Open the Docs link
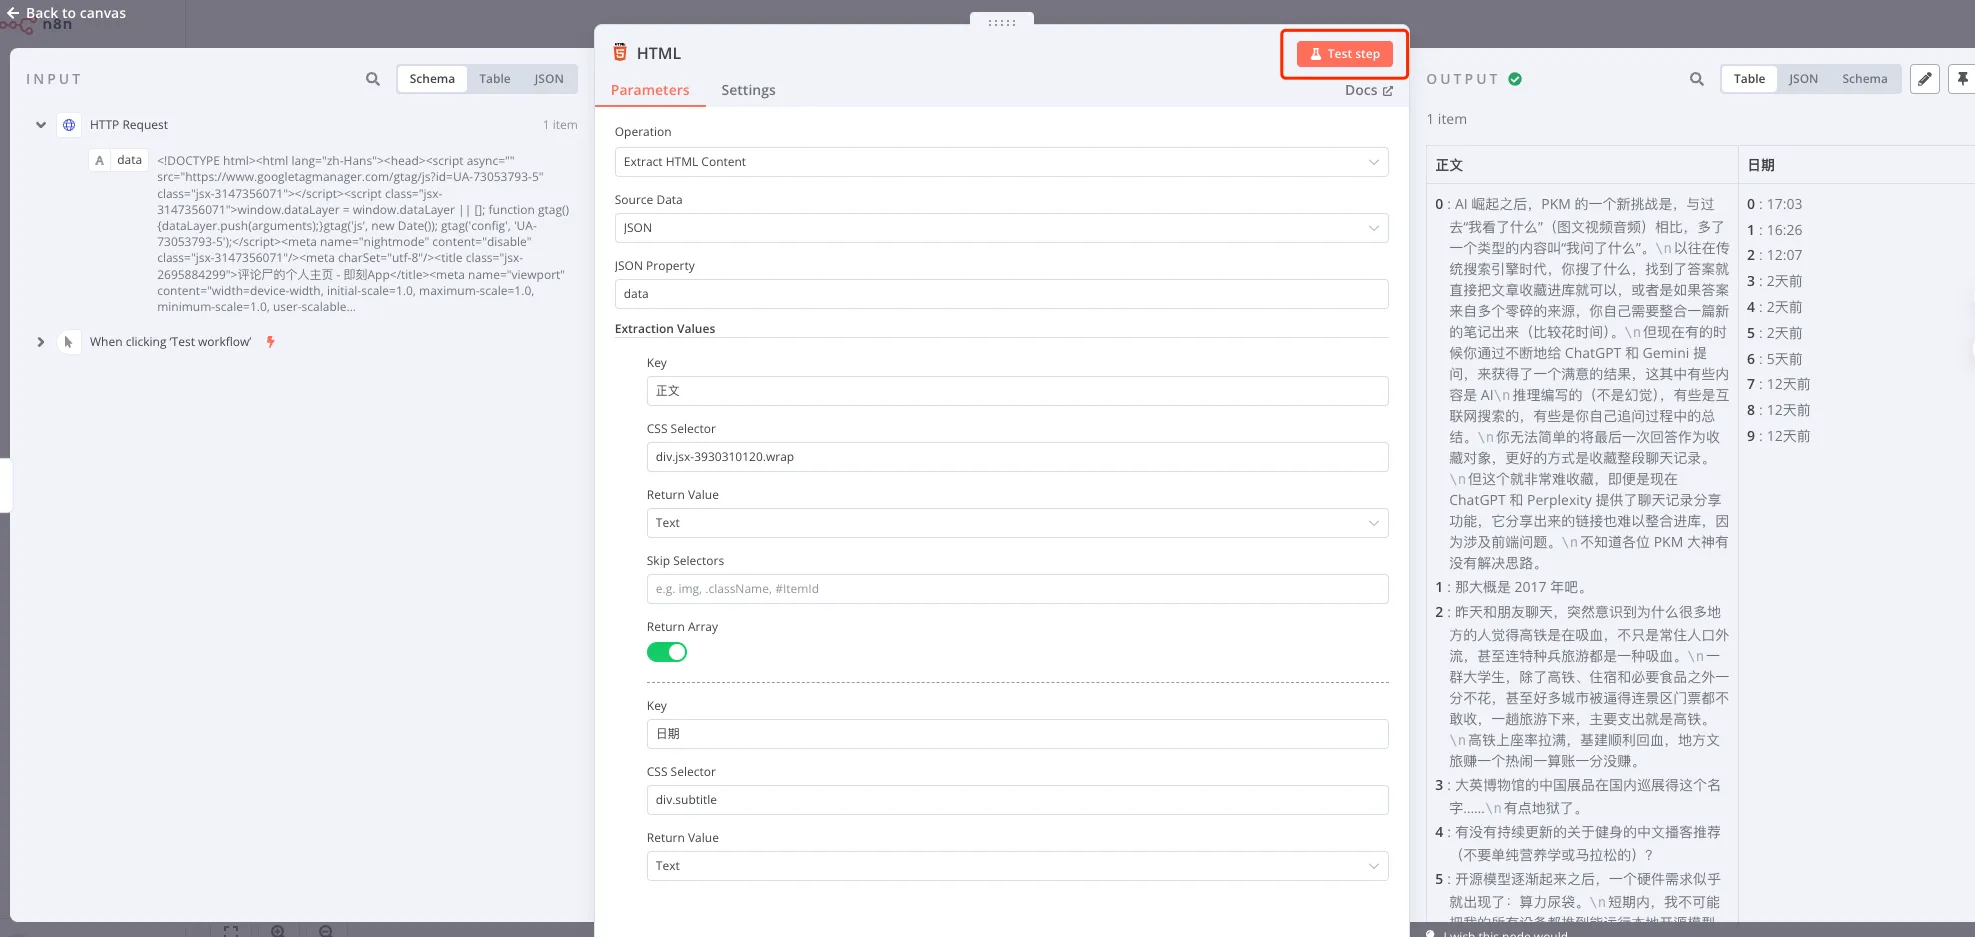The image size is (1975, 937). 1368,90
